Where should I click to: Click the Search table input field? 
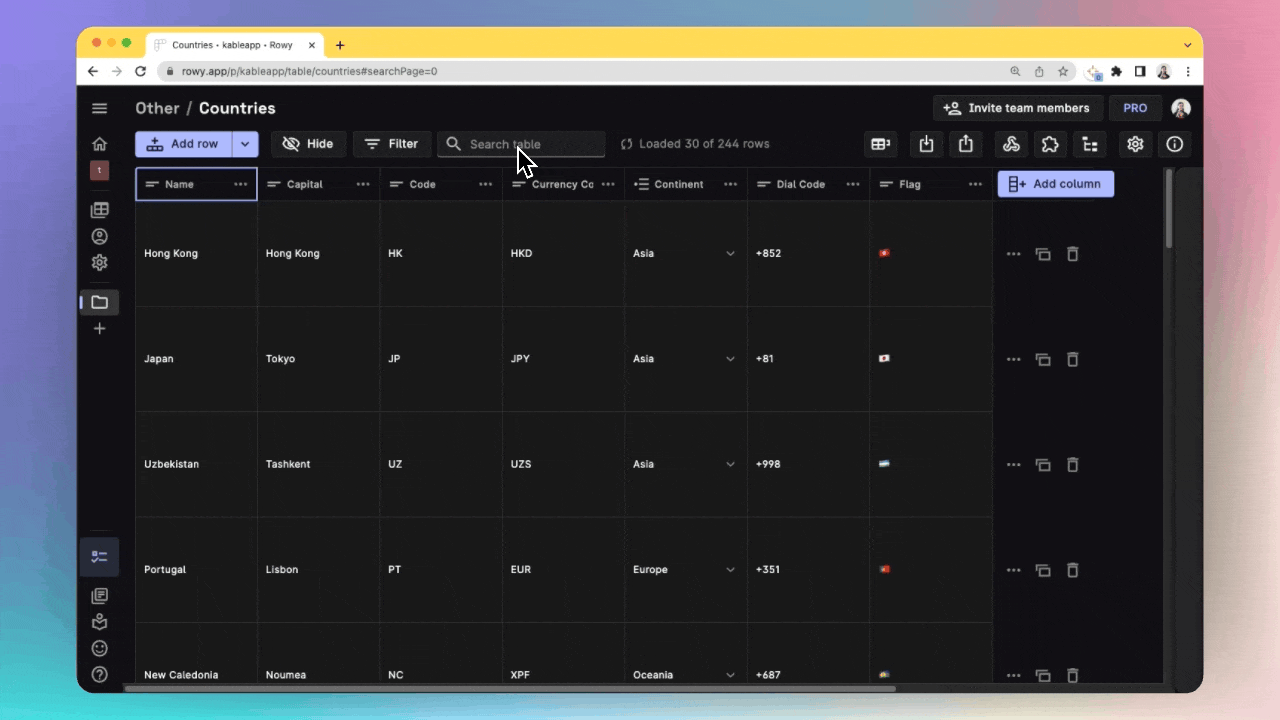(530, 144)
